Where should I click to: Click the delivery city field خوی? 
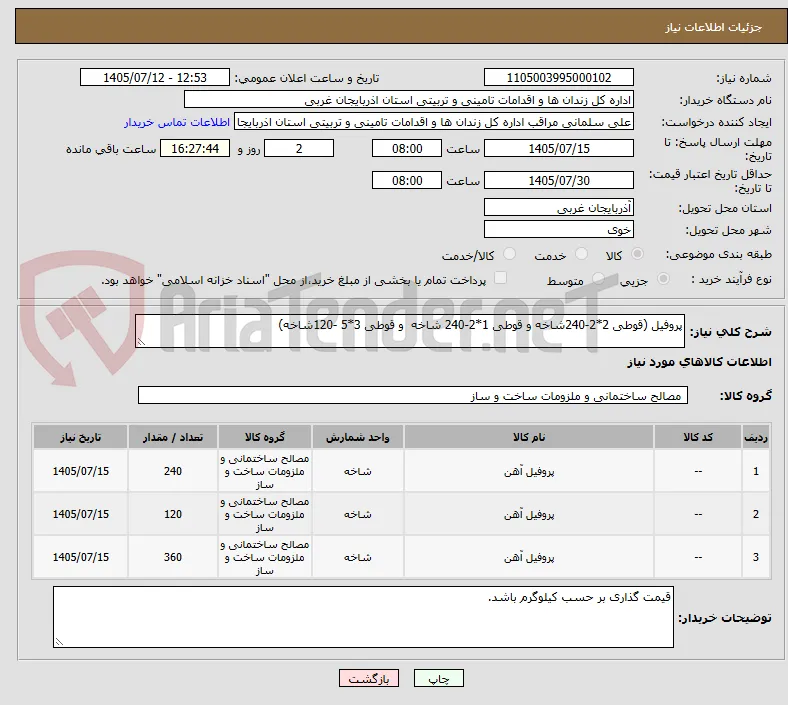point(558,229)
